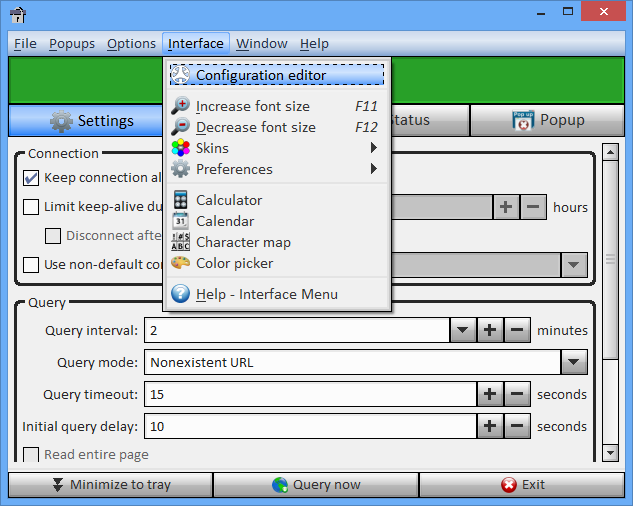Open the Help menu in menu bar
Screen dimensions: 633x506
click(x=314, y=43)
